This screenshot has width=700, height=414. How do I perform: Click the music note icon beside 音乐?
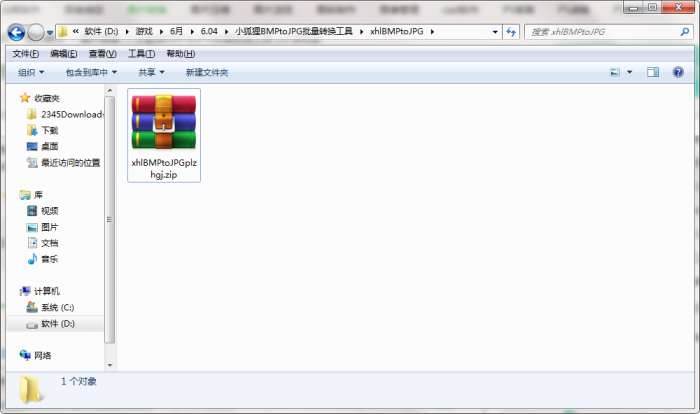click(32, 259)
